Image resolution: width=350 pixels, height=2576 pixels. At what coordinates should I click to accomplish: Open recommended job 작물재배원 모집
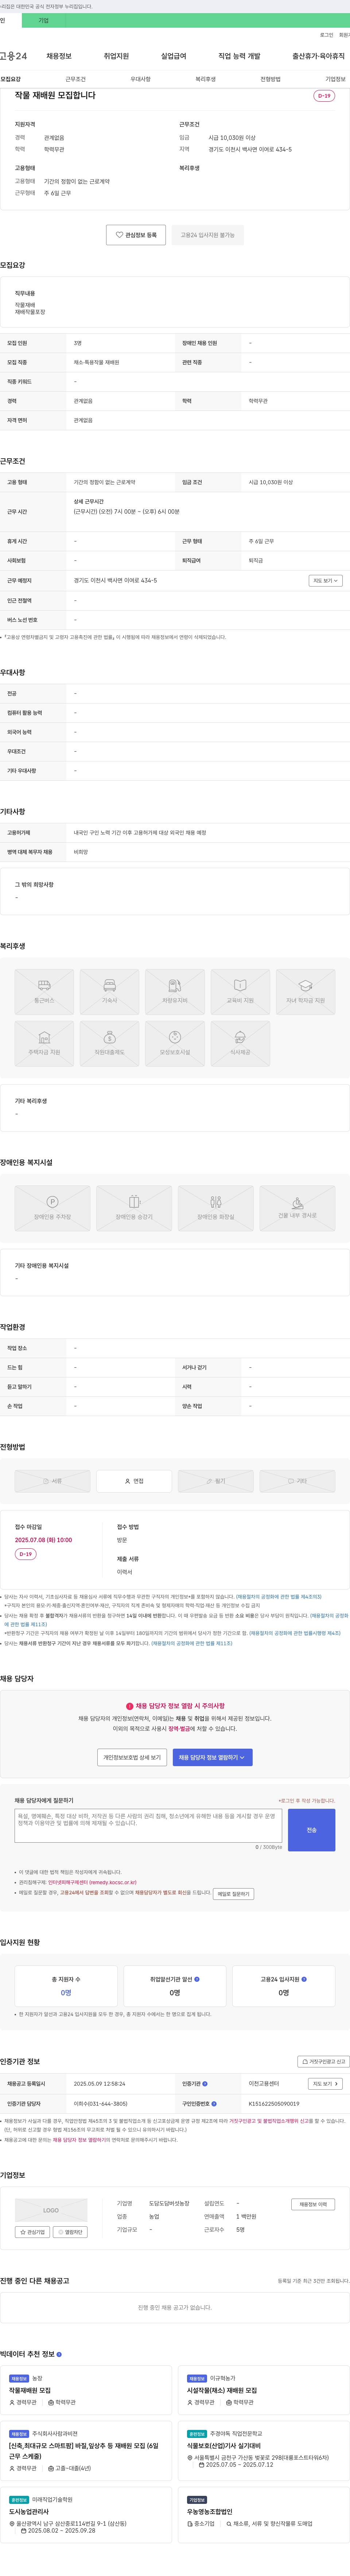(x=30, y=2390)
